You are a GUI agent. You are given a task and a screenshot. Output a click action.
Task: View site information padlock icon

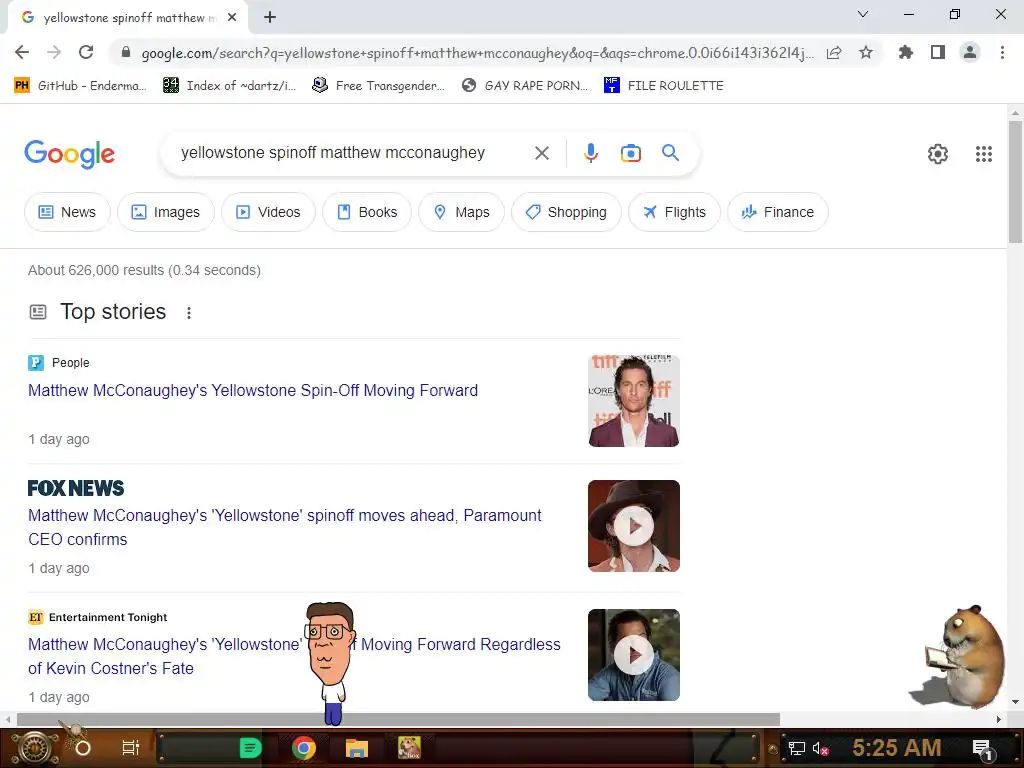[126, 52]
